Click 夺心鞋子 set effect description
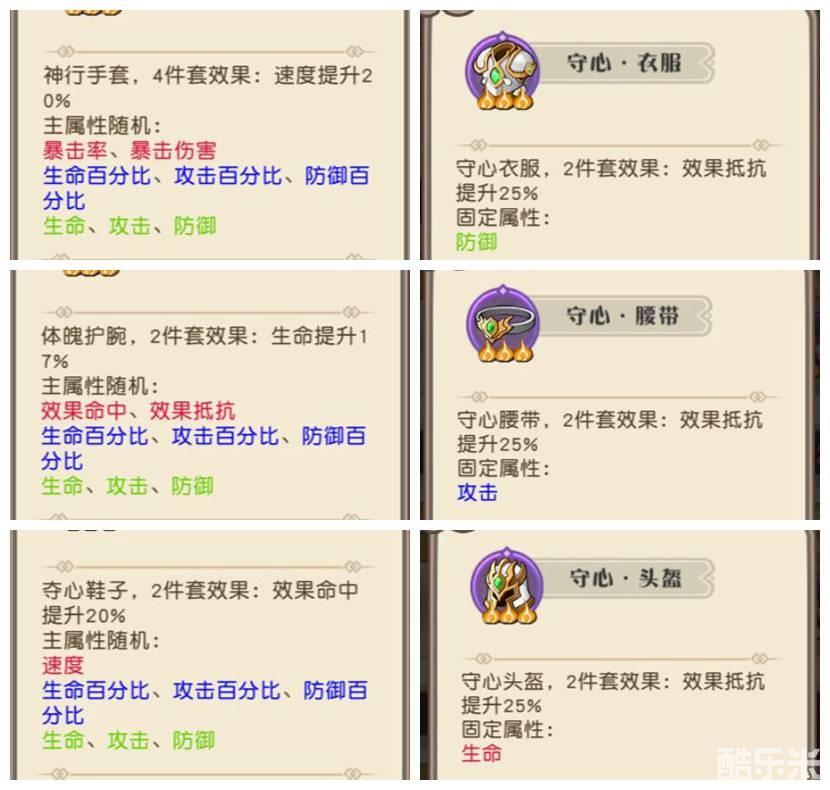The width and height of the screenshot is (830, 790). [x=201, y=603]
